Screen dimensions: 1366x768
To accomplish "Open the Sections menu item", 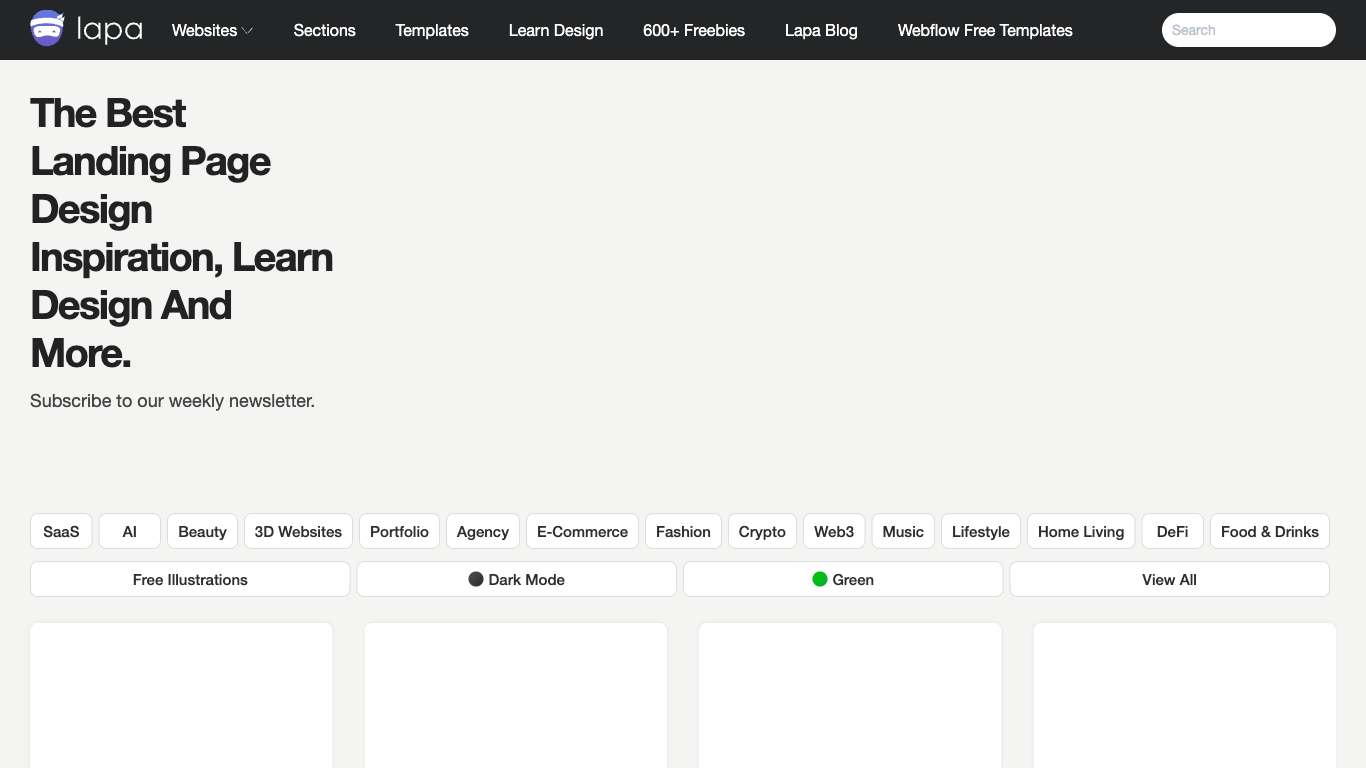I will tap(324, 30).
